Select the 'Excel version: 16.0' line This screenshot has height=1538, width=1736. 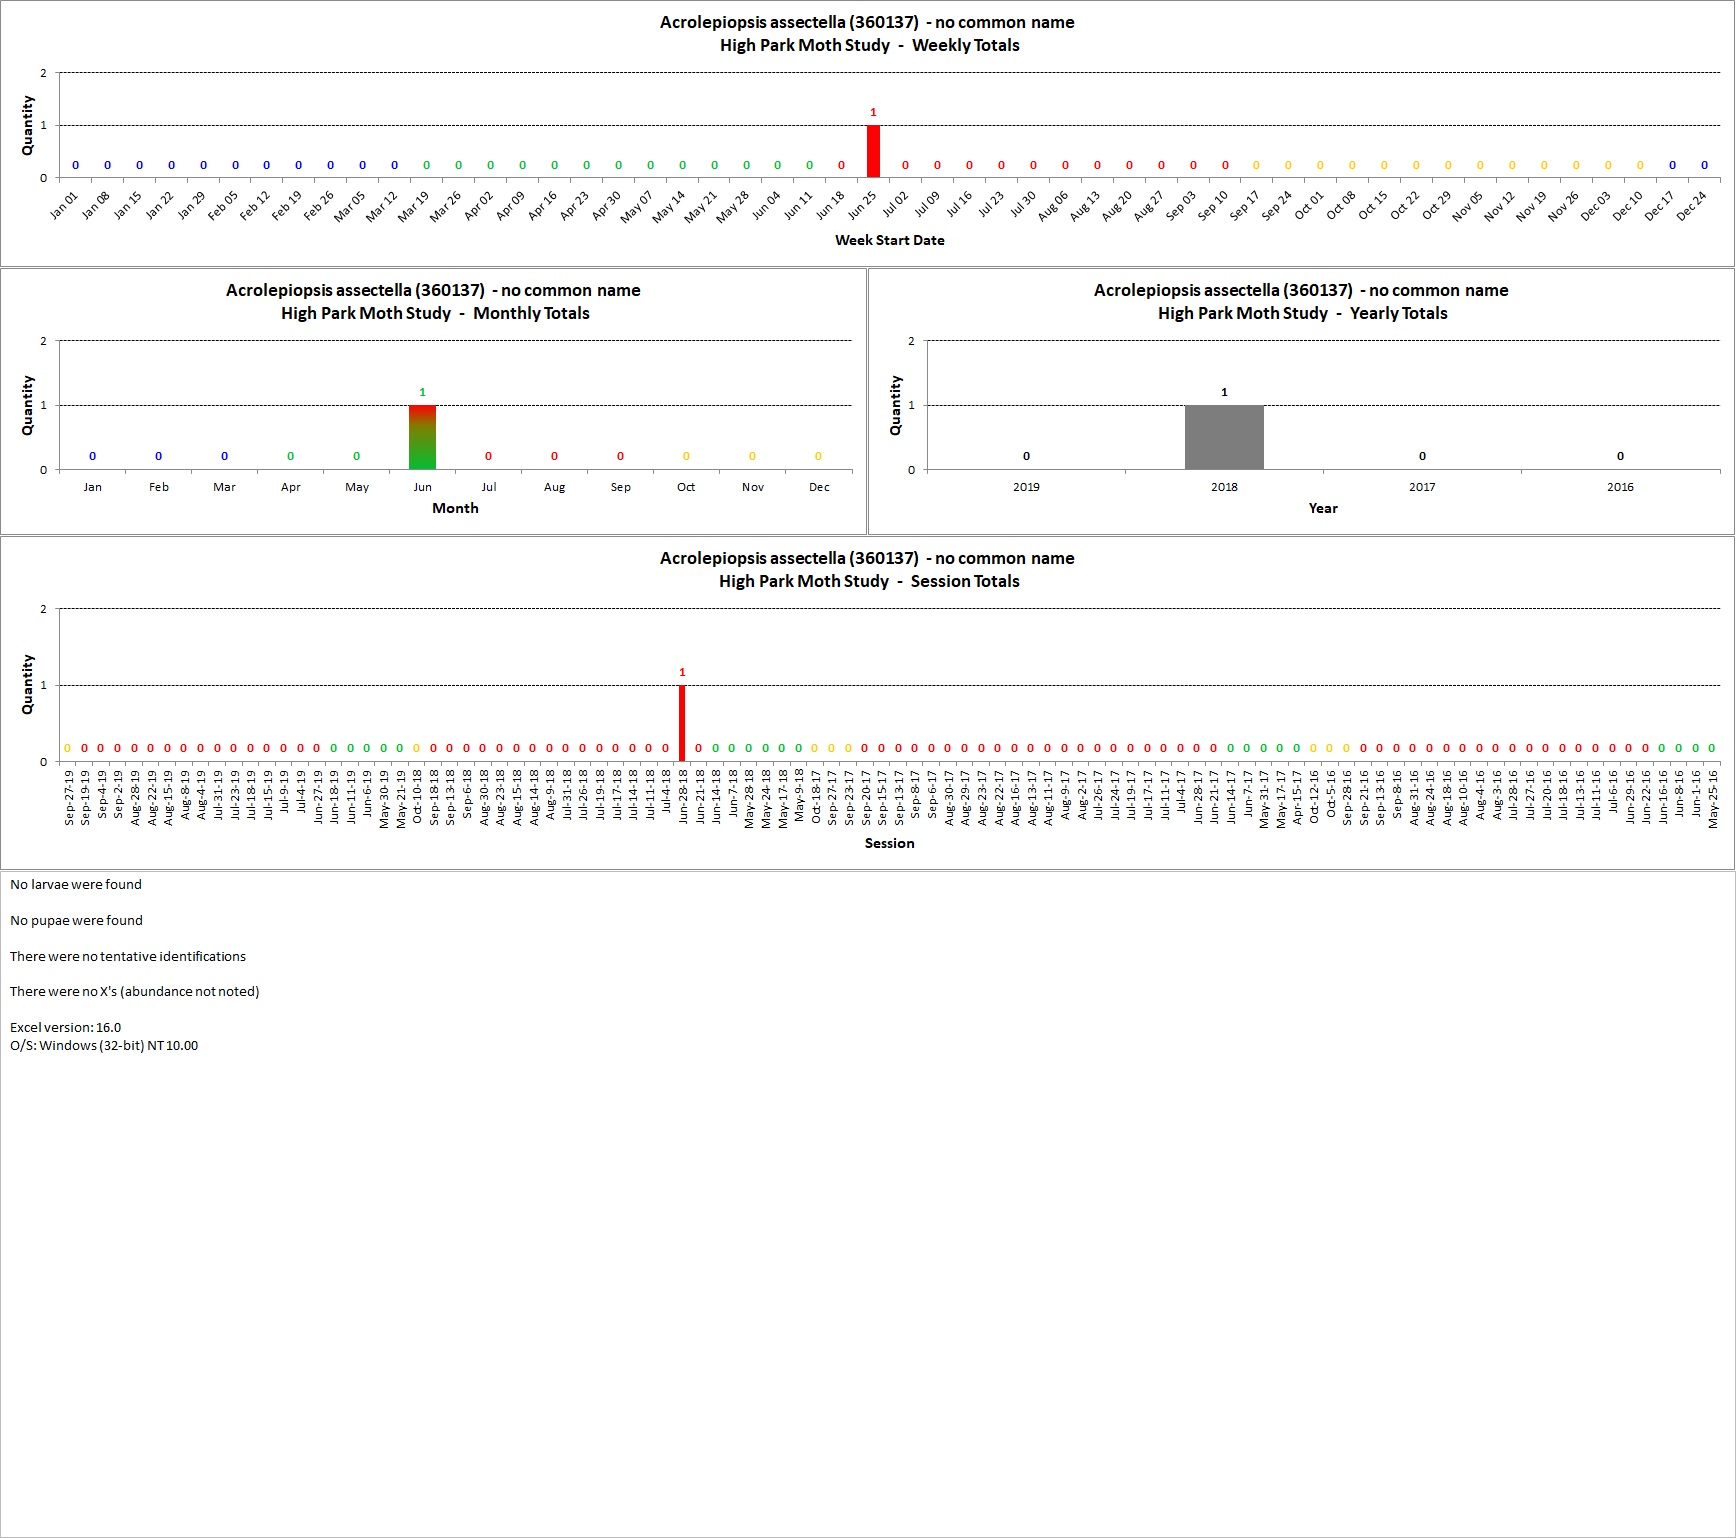point(65,1027)
